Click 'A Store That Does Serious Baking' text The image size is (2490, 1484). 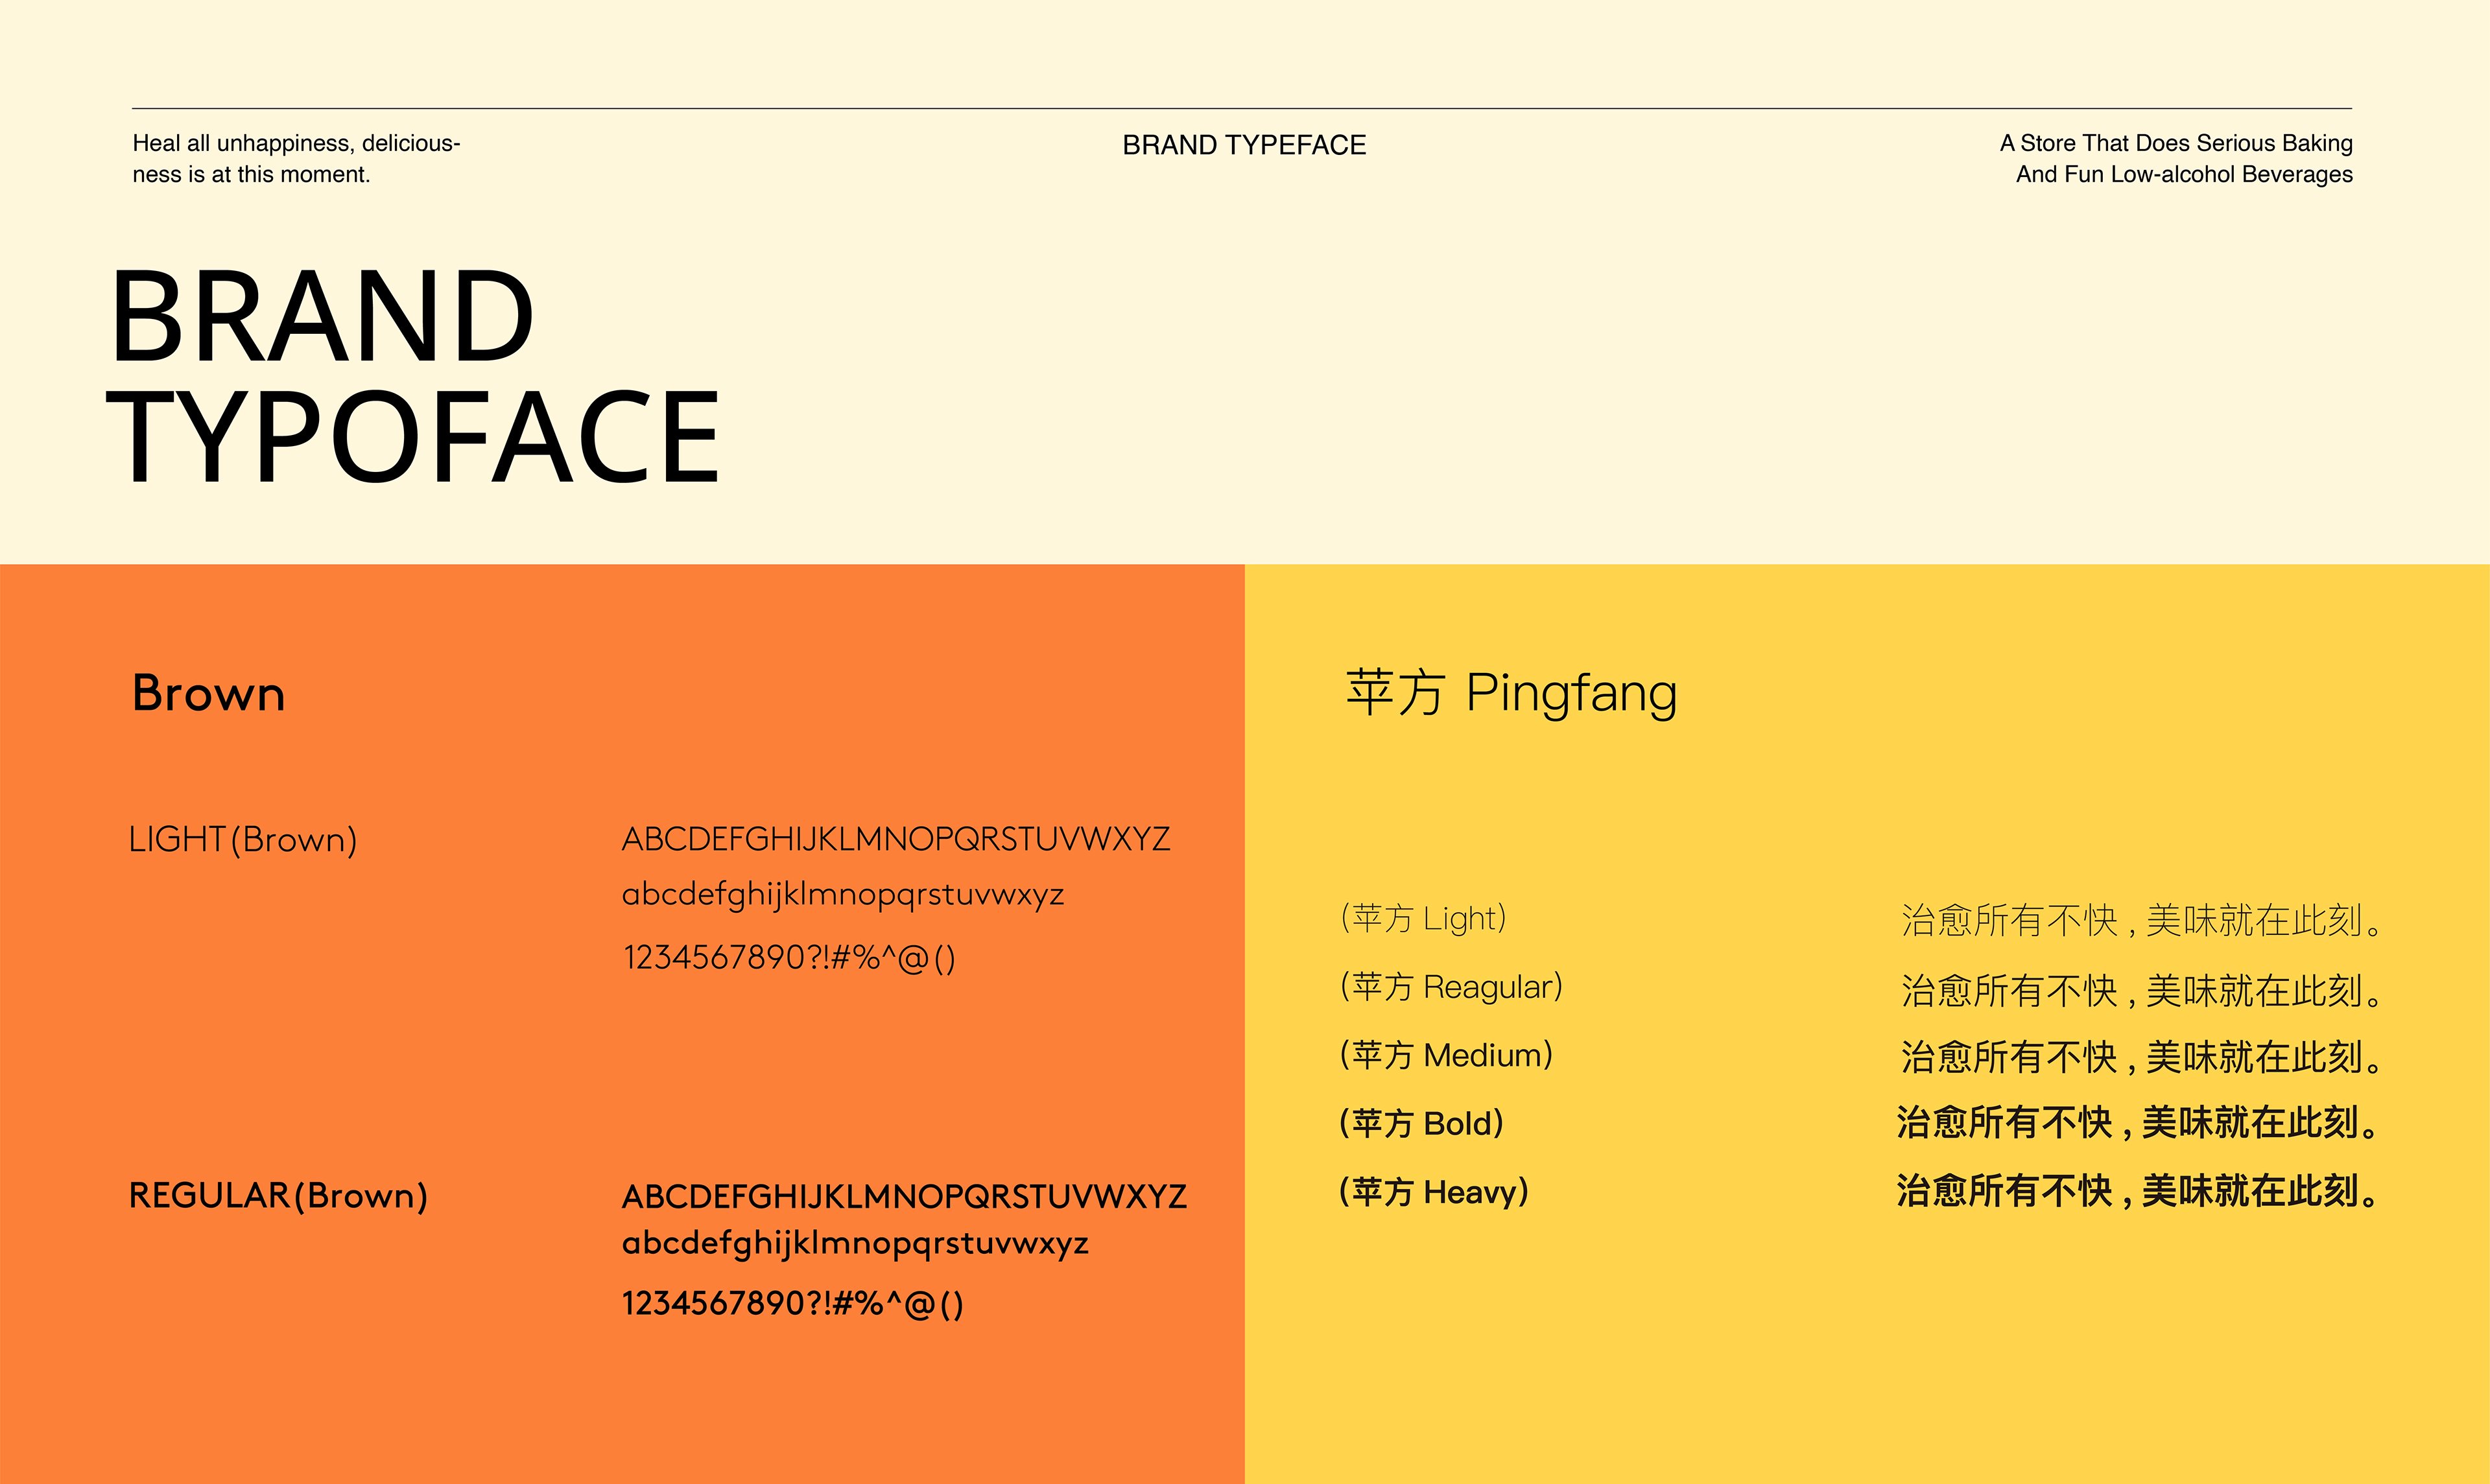click(x=2176, y=143)
